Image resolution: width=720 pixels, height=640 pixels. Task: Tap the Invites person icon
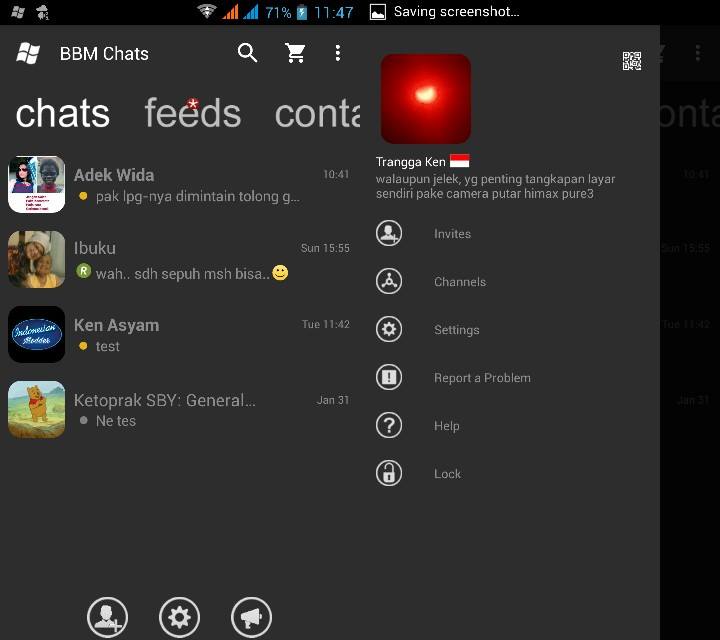[389, 233]
